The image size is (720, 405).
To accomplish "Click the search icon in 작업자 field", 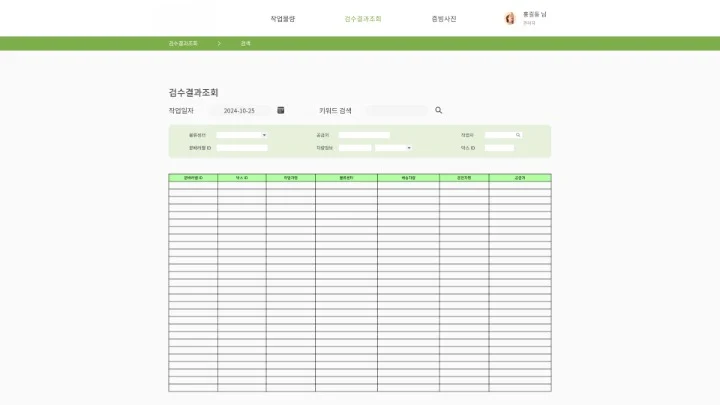I will [x=518, y=135].
